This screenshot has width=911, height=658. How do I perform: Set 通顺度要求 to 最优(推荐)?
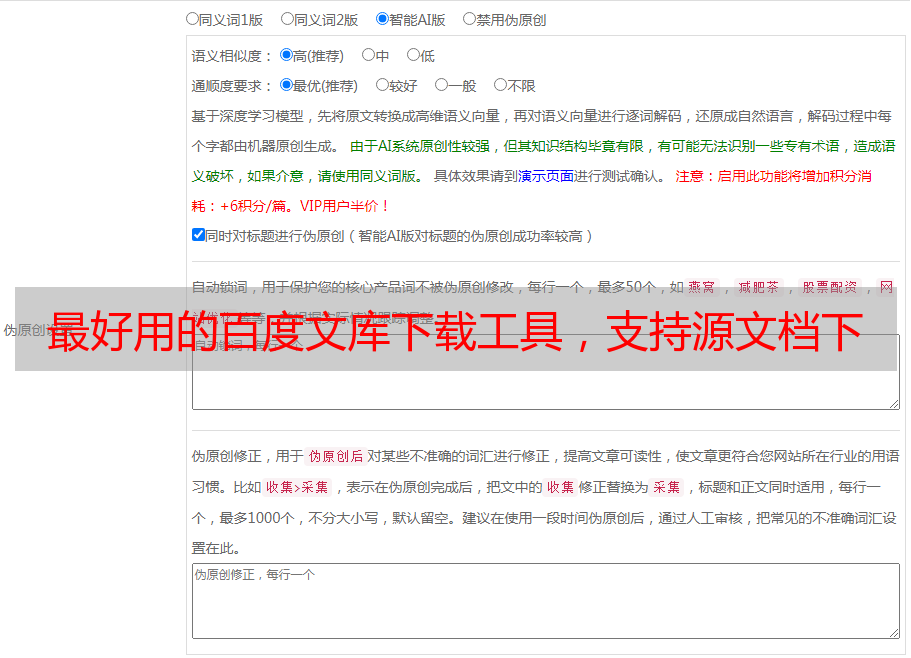286,85
